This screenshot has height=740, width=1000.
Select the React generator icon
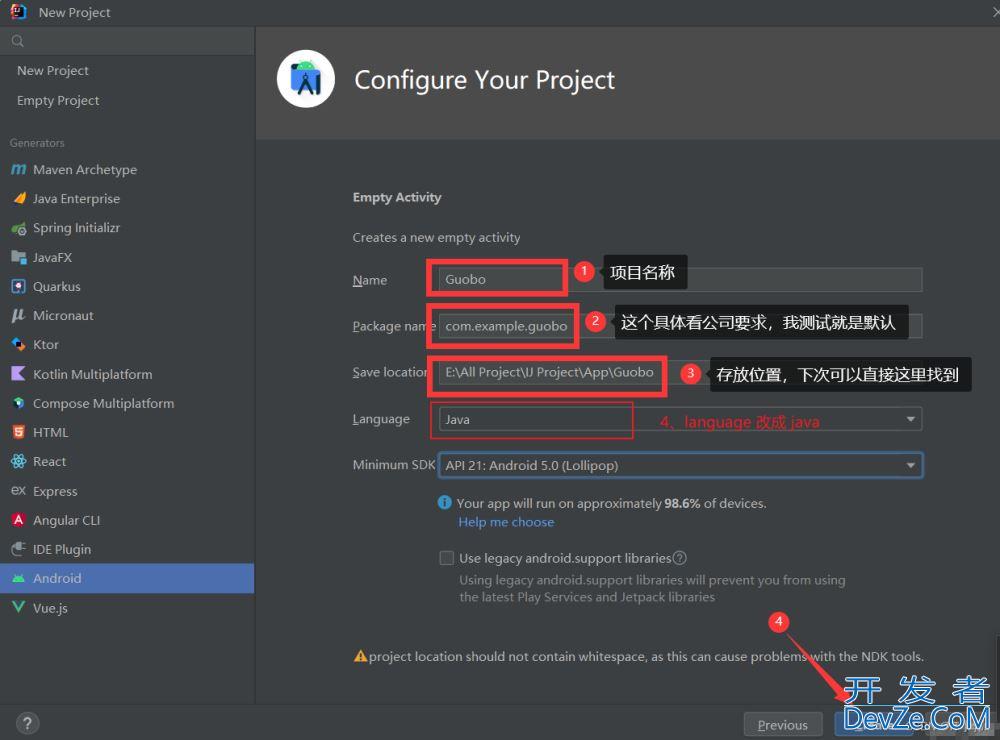coord(18,461)
